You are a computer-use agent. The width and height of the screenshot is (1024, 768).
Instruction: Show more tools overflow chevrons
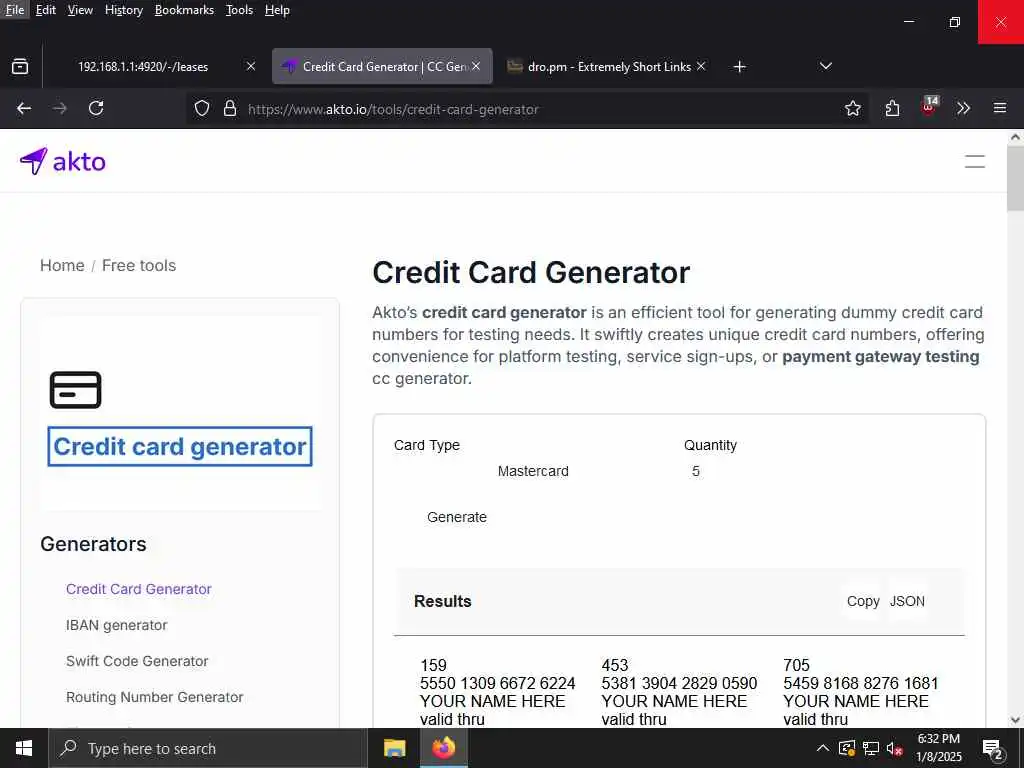[x=963, y=108]
